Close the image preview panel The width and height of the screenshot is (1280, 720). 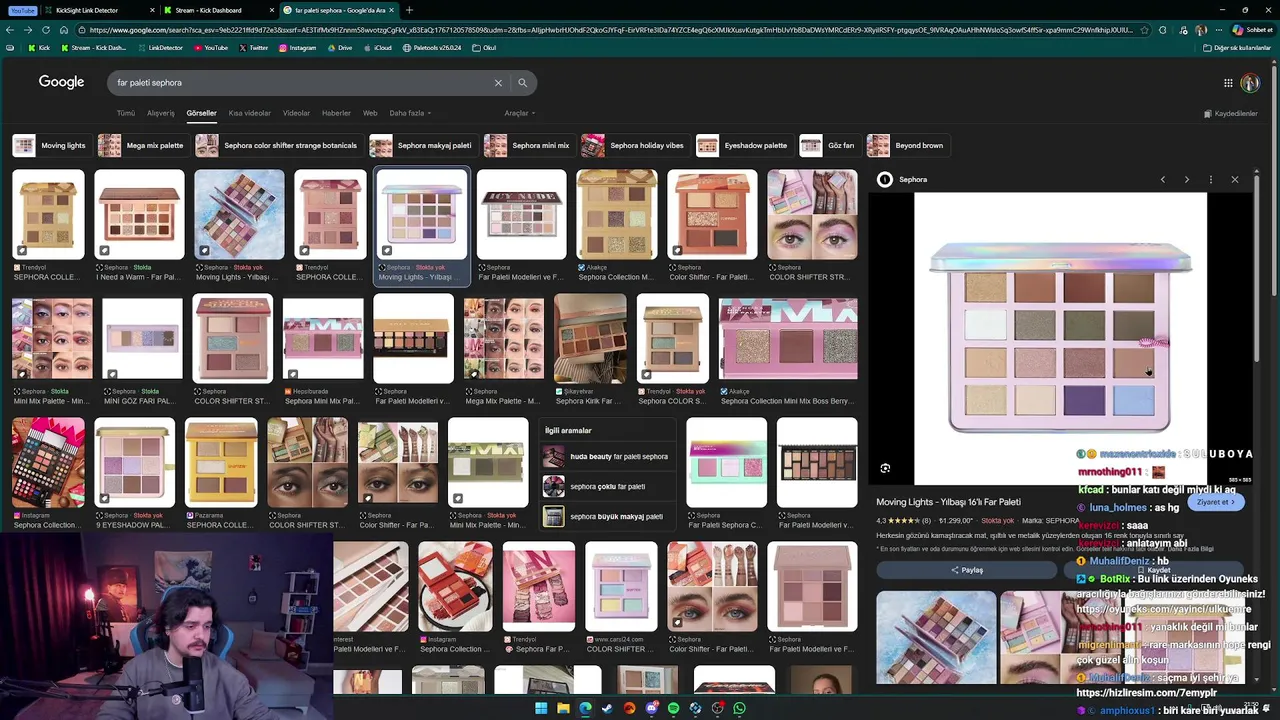pyautogui.click(x=1235, y=180)
